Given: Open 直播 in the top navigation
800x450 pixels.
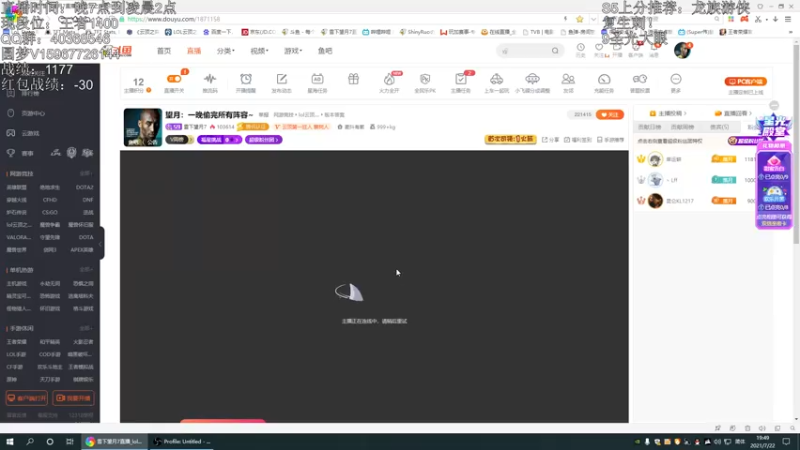Looking at the screenshot, I should [194, 51].
